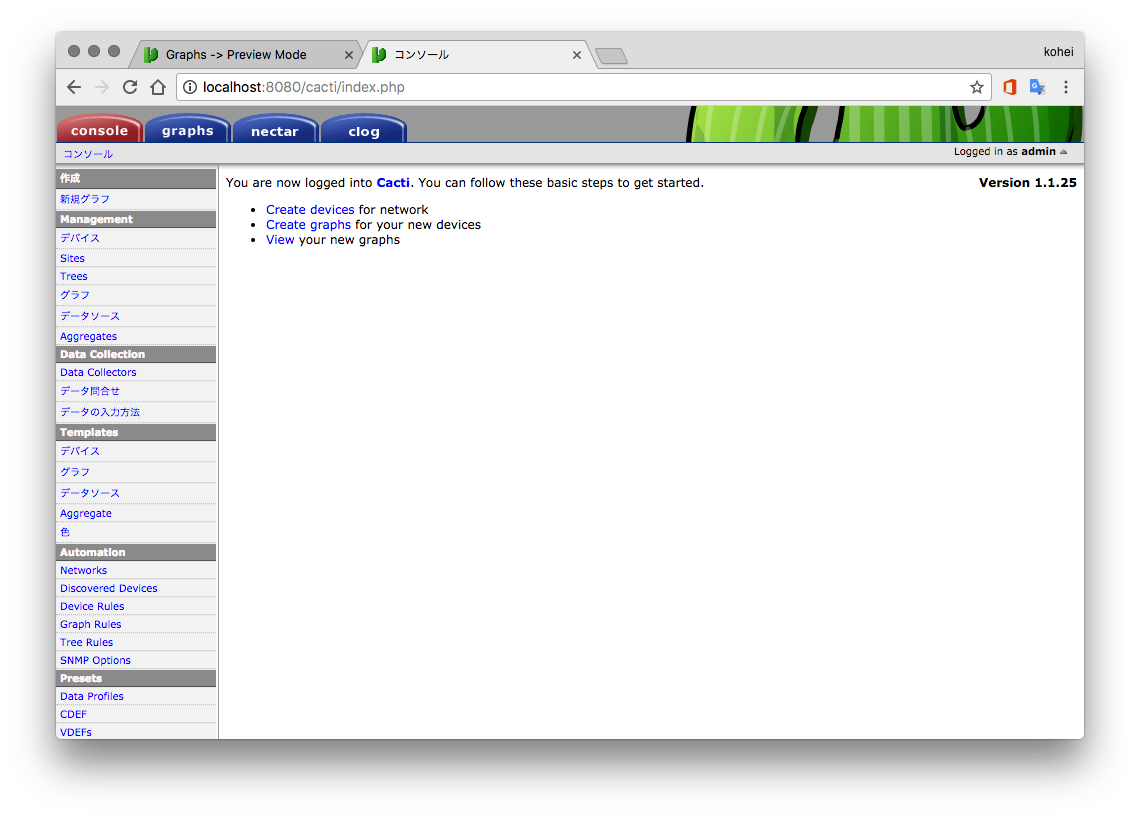Reload the page with the refresh icon
Image resolution: width=1140 pixels, height=819 pixels.
130,87
